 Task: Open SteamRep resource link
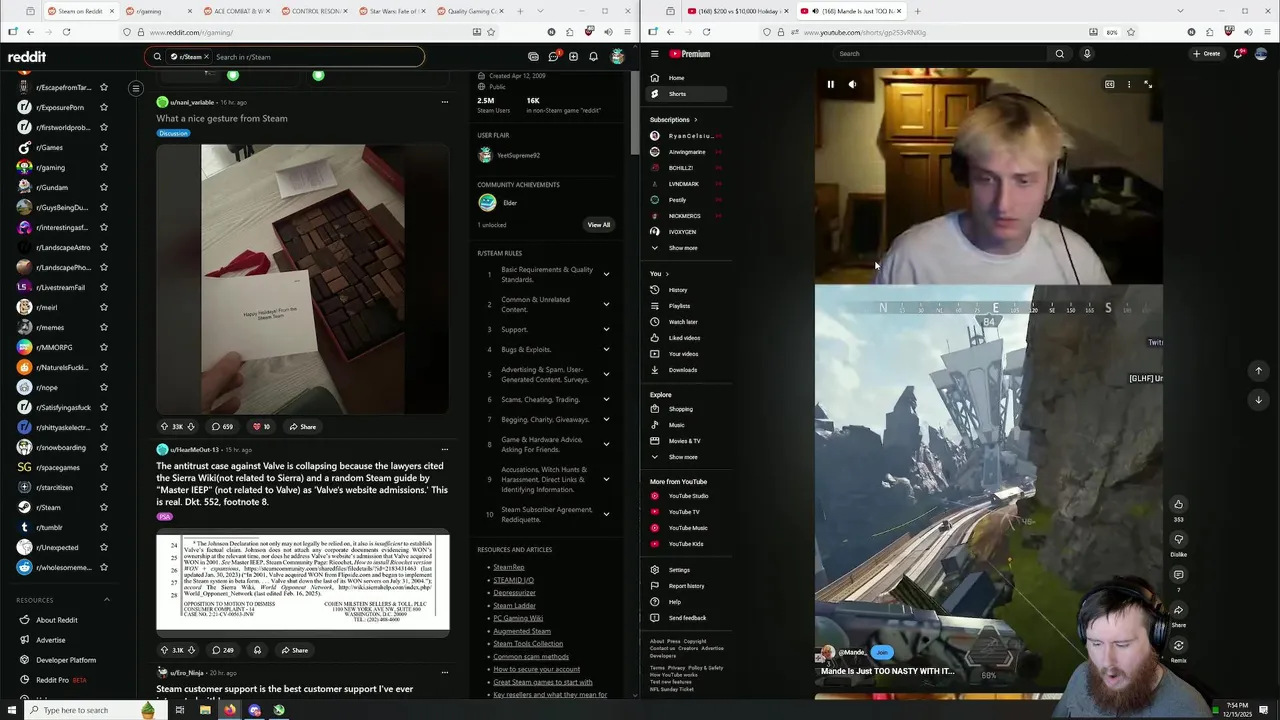click(509, 567)
